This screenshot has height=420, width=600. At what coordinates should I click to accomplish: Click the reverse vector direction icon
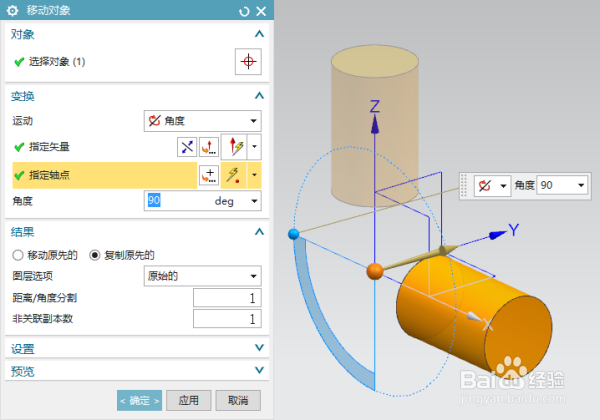187,147
